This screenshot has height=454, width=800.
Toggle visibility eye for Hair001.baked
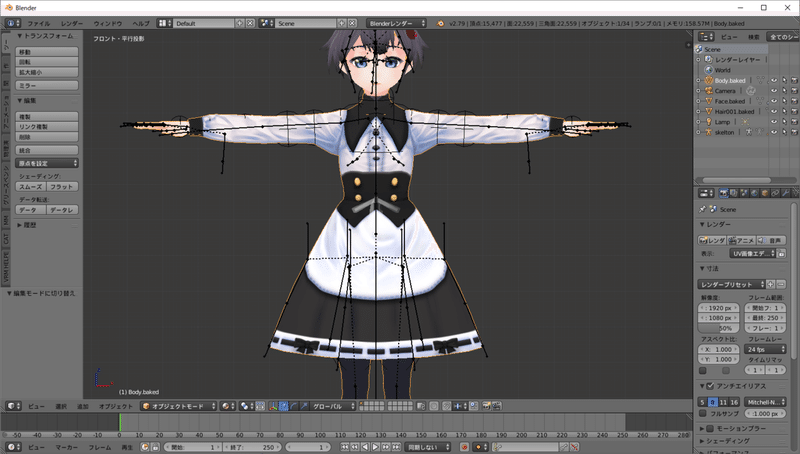pyautogui.click(x=774, y=111)
